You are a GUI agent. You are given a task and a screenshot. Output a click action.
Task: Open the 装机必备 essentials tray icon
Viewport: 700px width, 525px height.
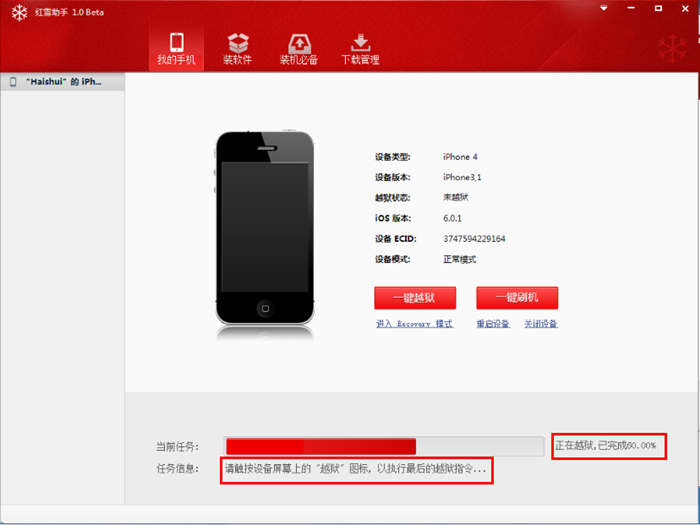coord(299,42)
